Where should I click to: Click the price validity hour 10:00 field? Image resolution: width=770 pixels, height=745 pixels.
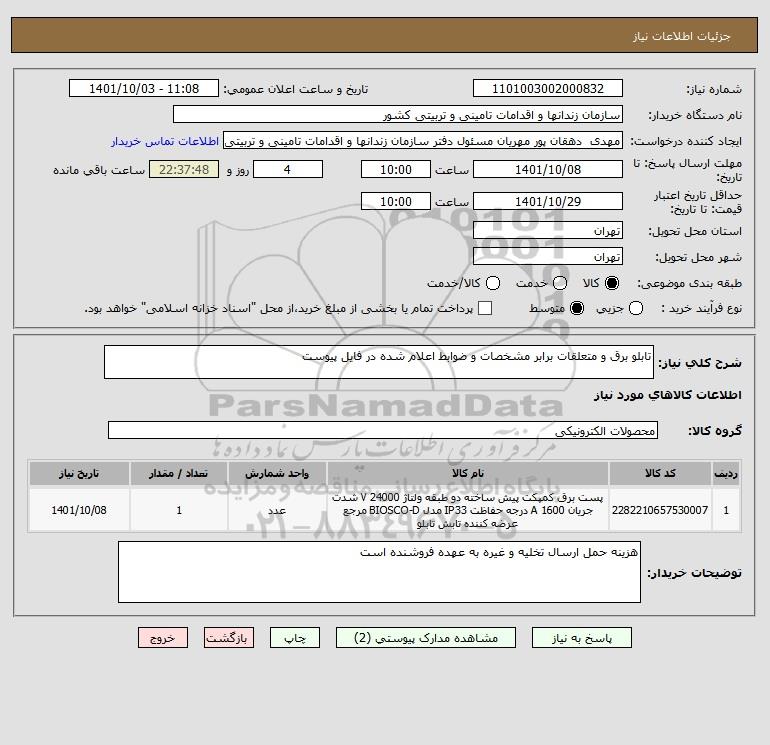click(396, 201)
